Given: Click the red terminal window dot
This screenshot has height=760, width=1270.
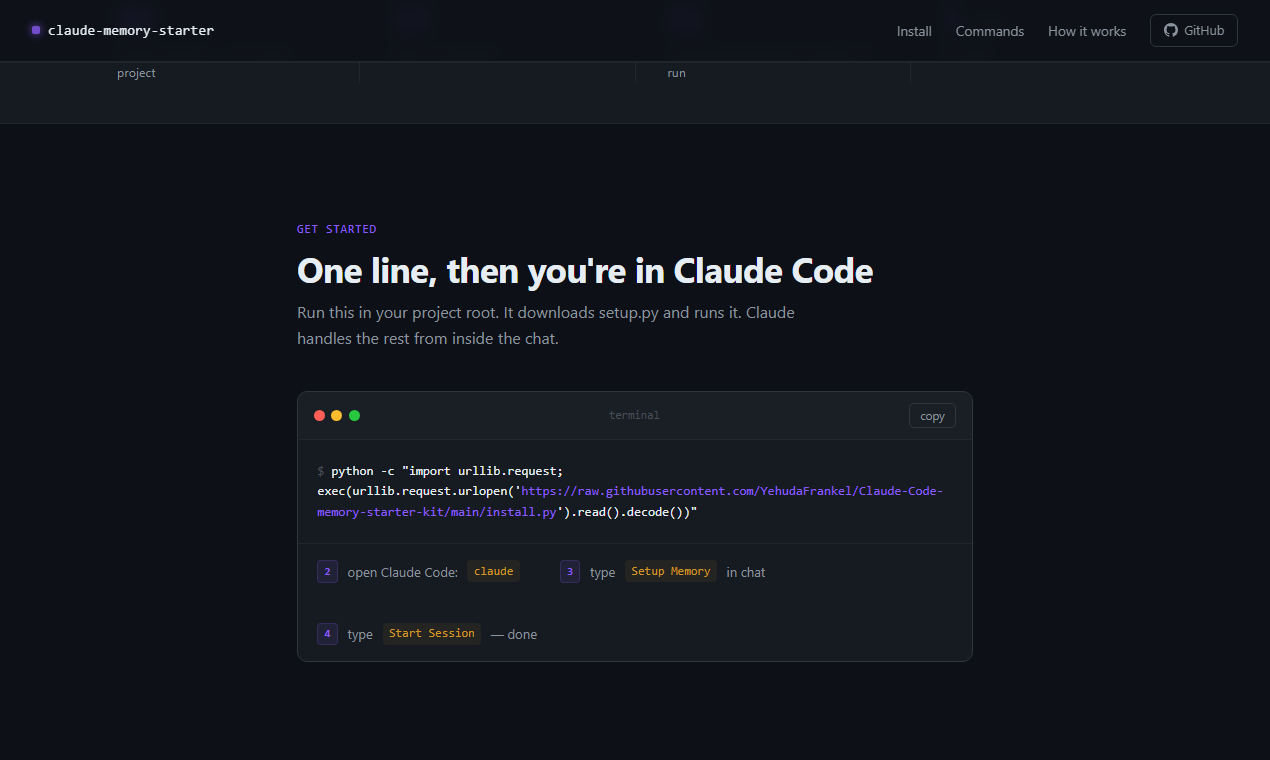Looking at the screenshot, I should 319,415.
